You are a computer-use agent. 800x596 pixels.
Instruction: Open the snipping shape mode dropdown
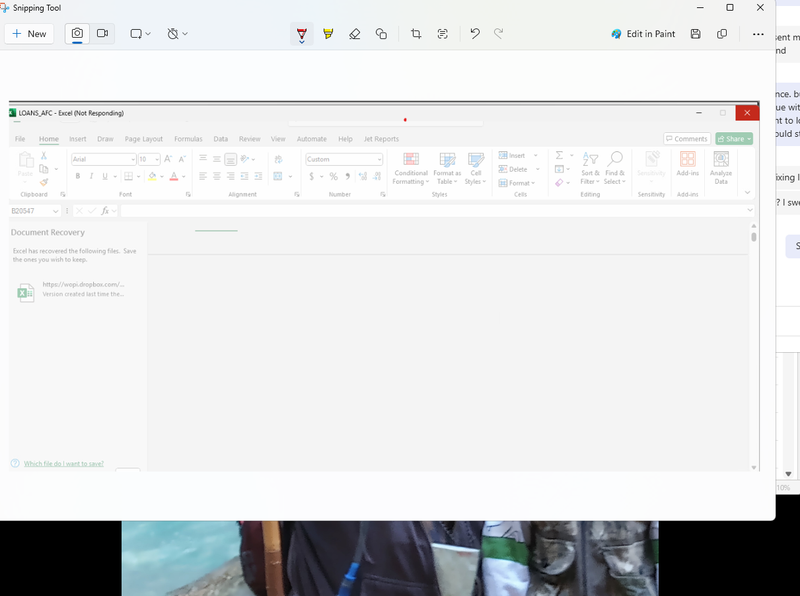coord(140,34)
